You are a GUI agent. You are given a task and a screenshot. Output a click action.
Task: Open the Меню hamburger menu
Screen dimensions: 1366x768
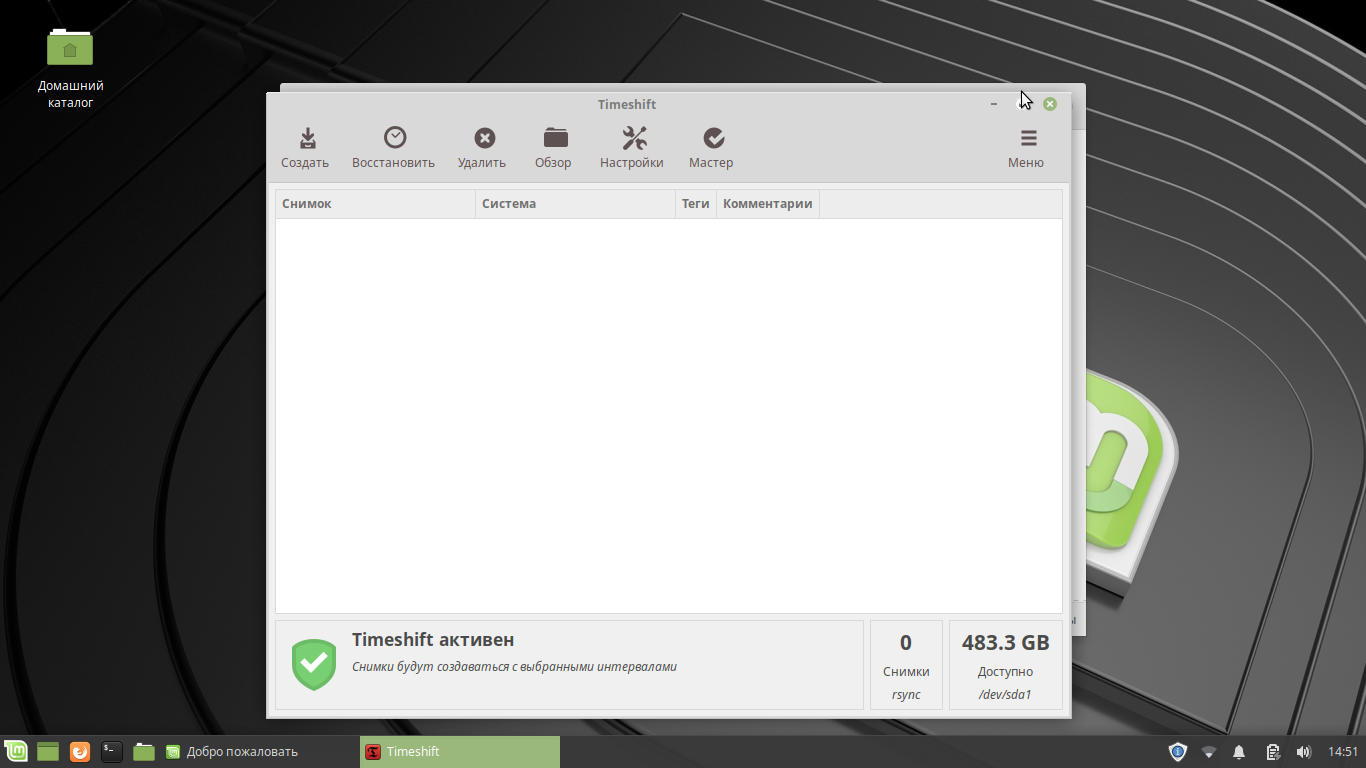[x=1027, y=139]
